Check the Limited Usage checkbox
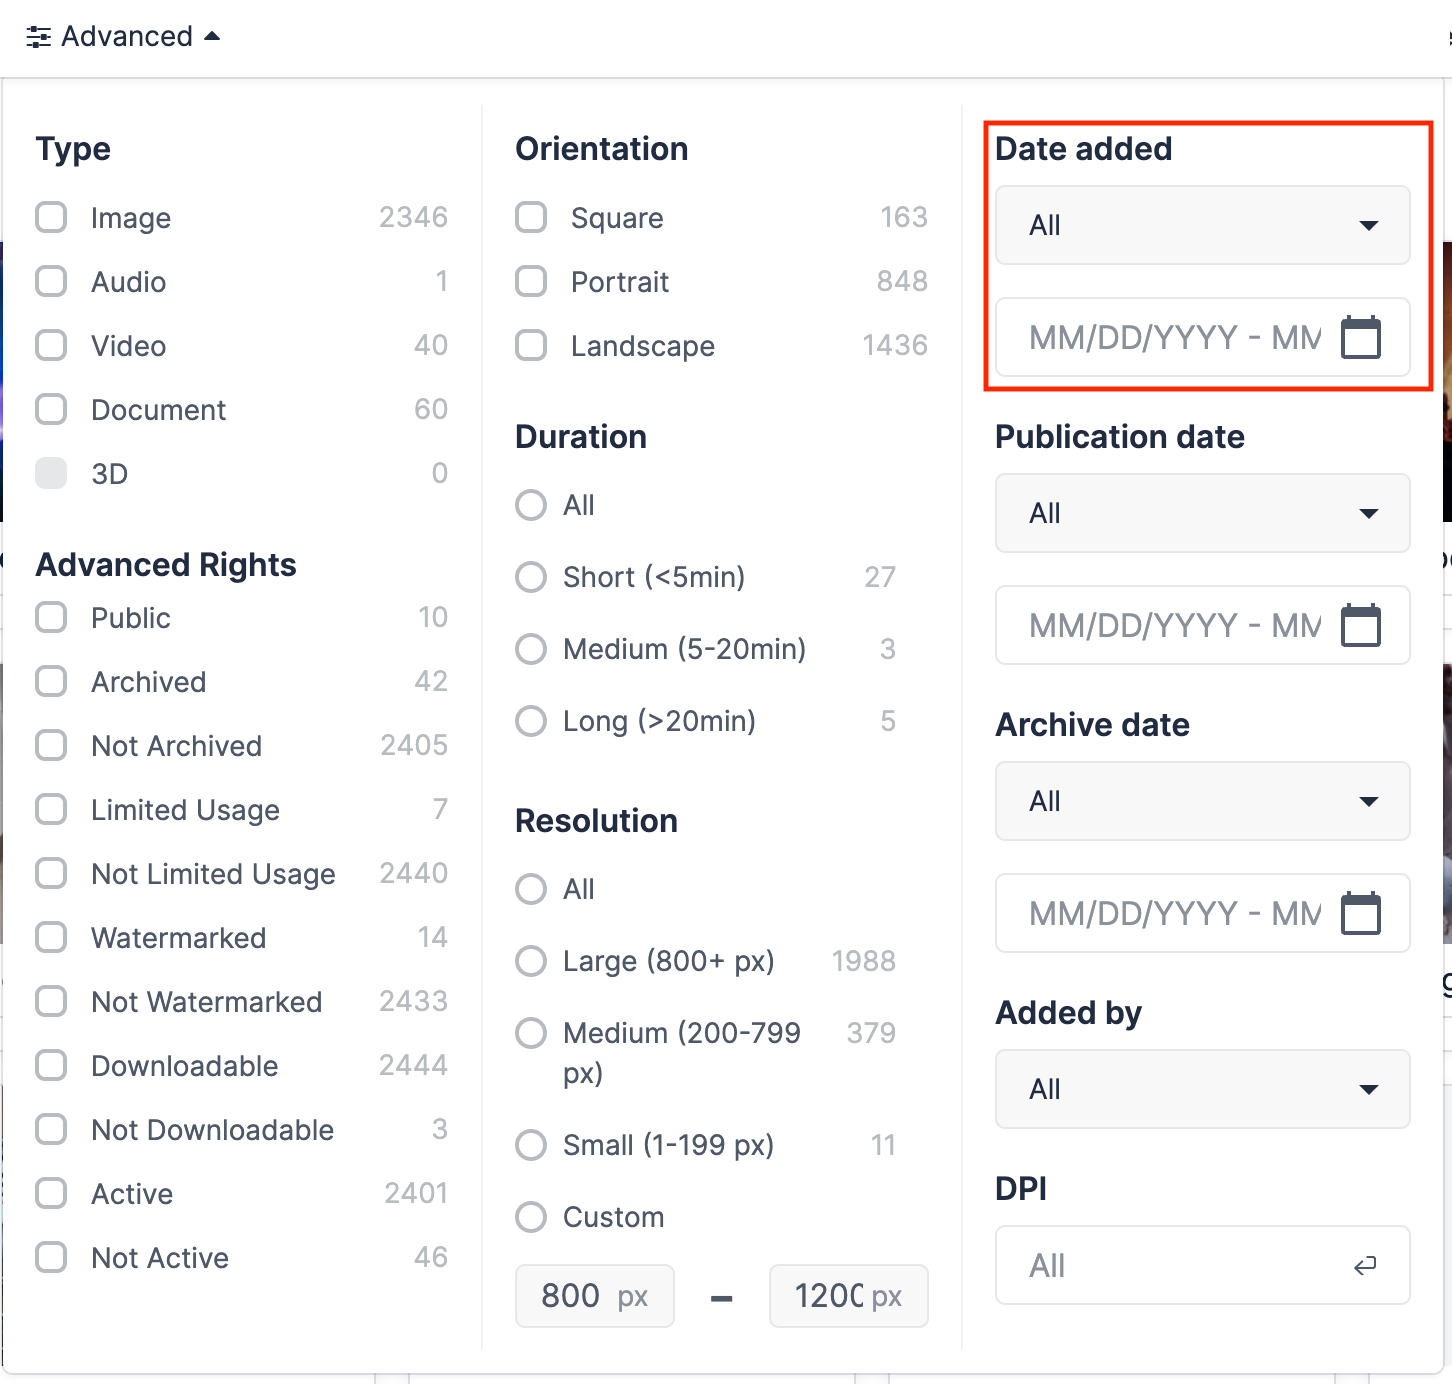 click(x=51, y=809)
